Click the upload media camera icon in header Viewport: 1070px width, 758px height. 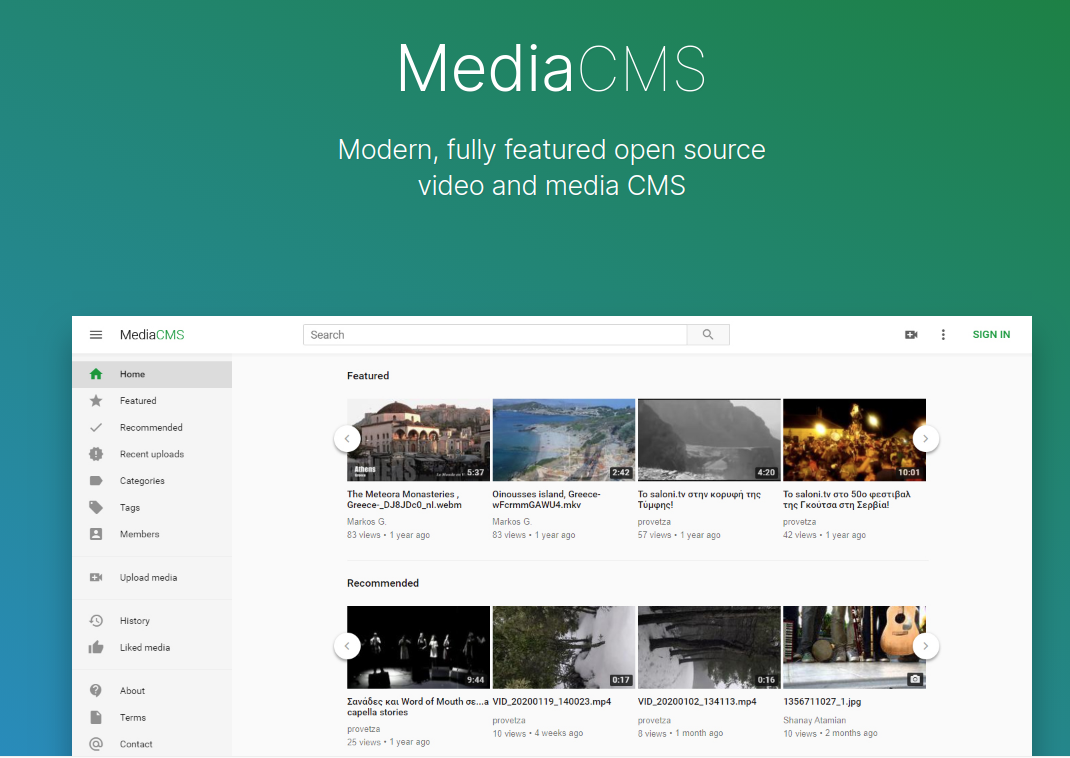pos(911,335)
